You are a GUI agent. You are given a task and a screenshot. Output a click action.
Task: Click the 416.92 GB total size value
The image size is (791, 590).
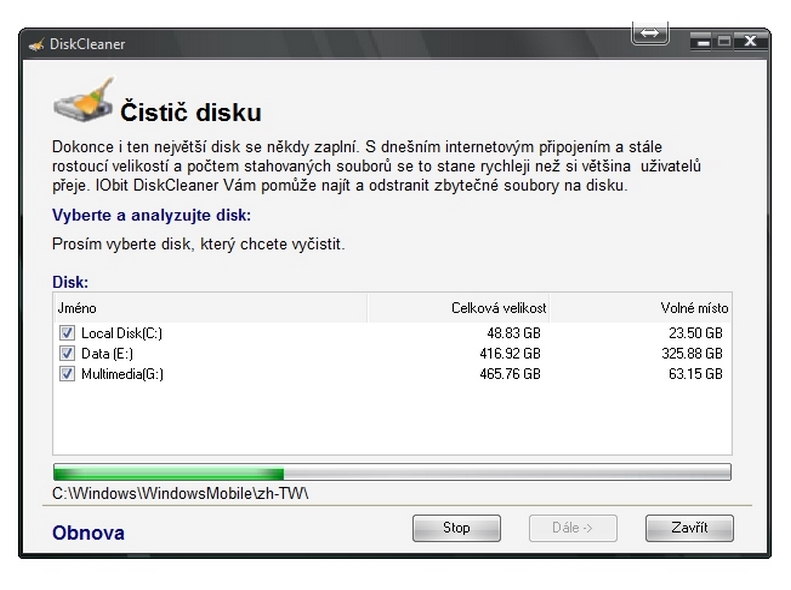point(510,353)
